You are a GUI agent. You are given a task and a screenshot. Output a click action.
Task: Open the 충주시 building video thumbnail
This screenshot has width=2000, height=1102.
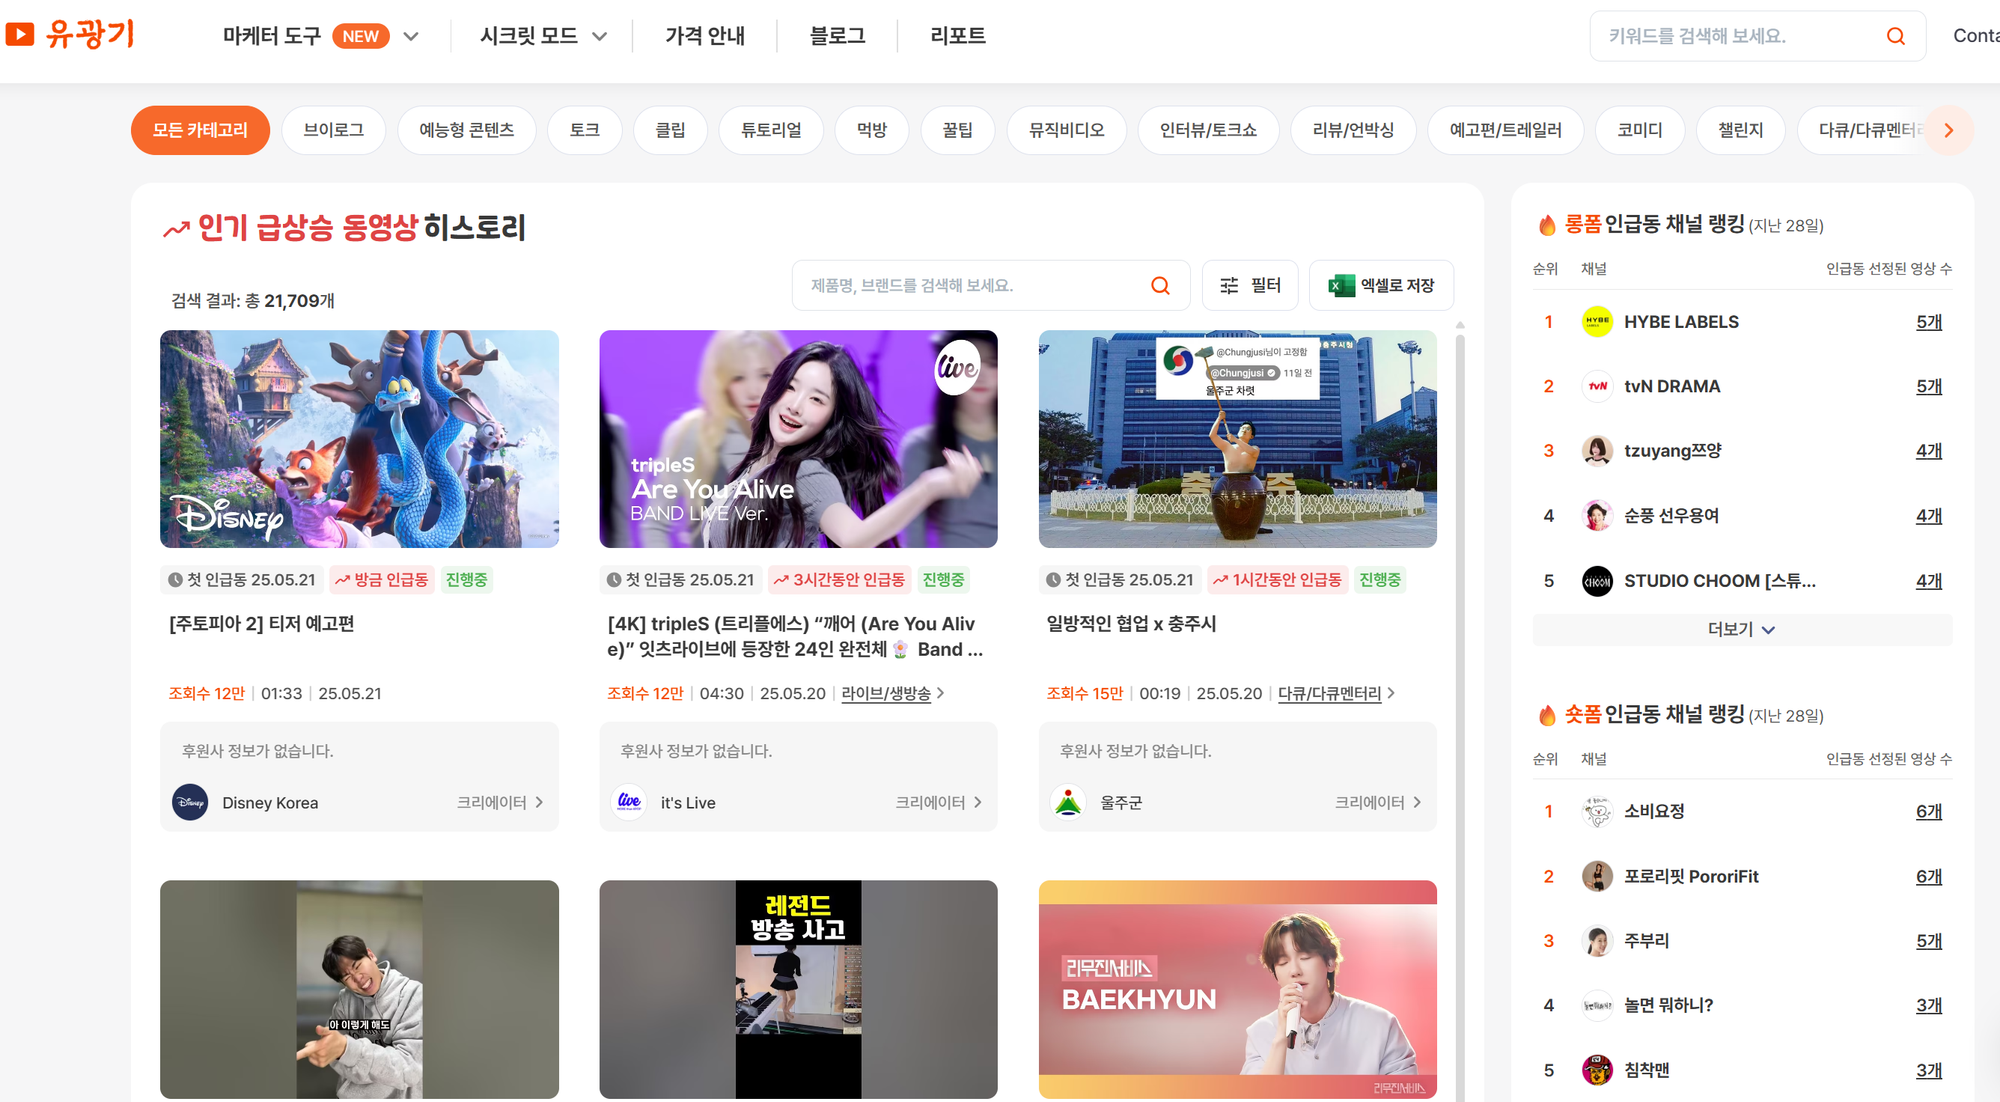[1237, 439]
